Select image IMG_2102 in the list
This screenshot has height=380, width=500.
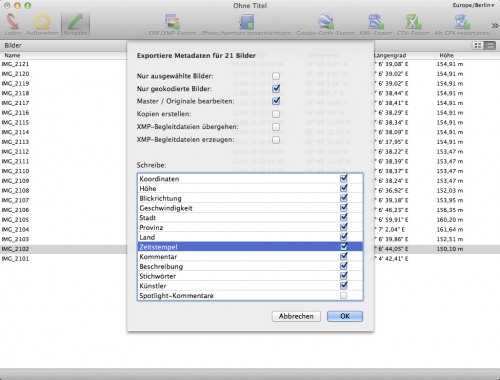click(x=15, y=249)
